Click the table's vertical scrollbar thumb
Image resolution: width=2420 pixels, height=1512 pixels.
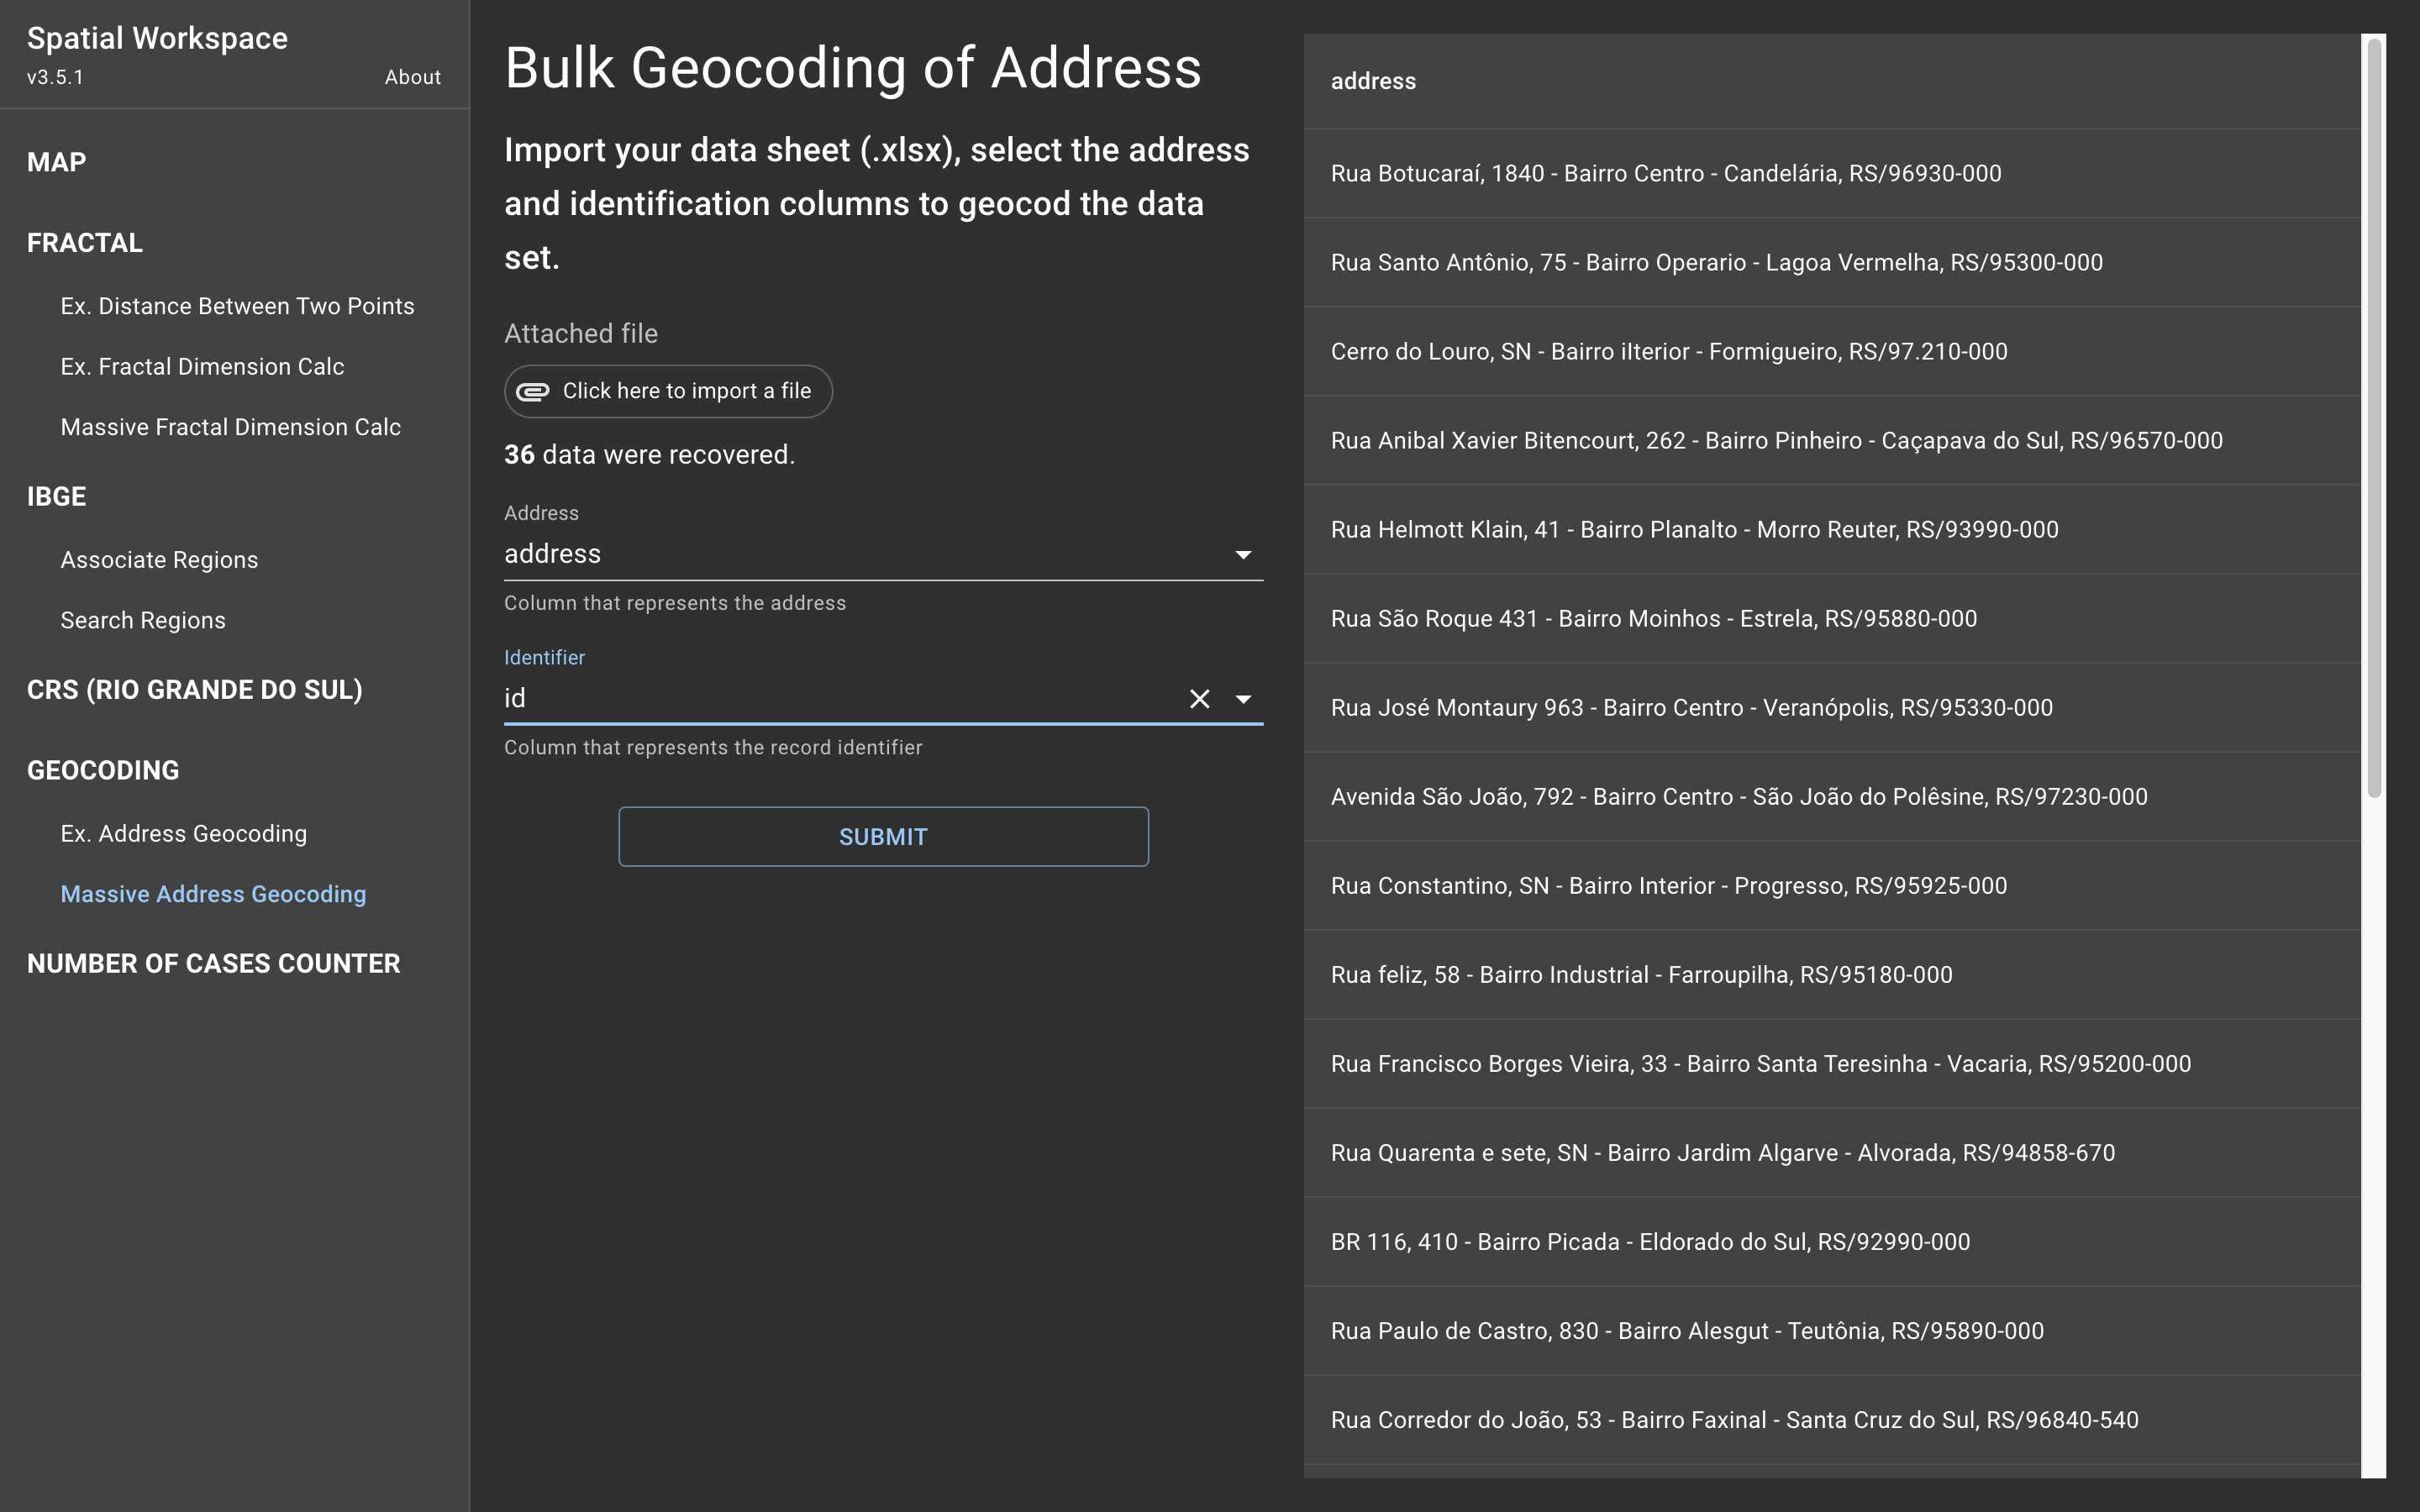click(2374, 420)
